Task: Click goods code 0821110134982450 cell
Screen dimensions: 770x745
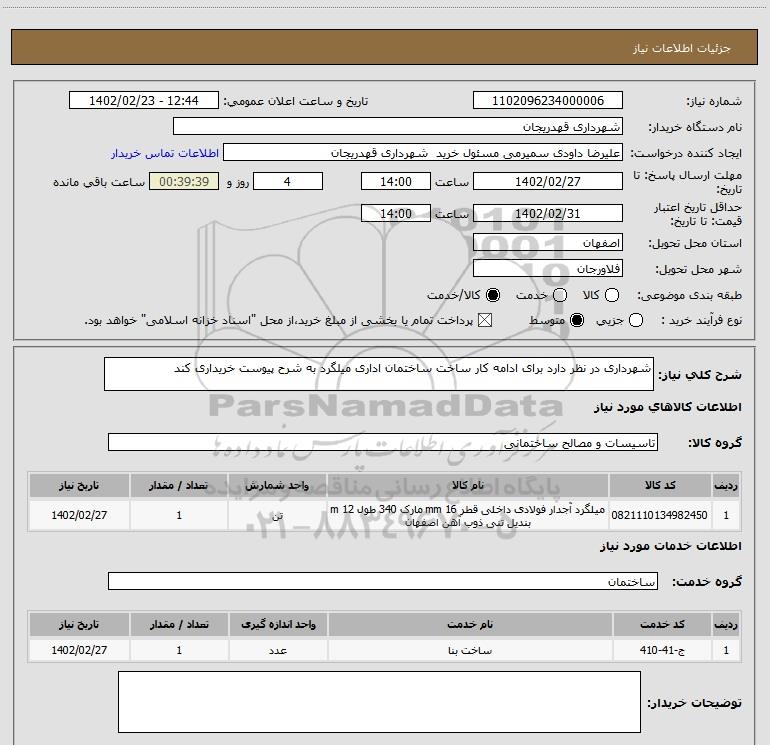Action: click(660, 515)
